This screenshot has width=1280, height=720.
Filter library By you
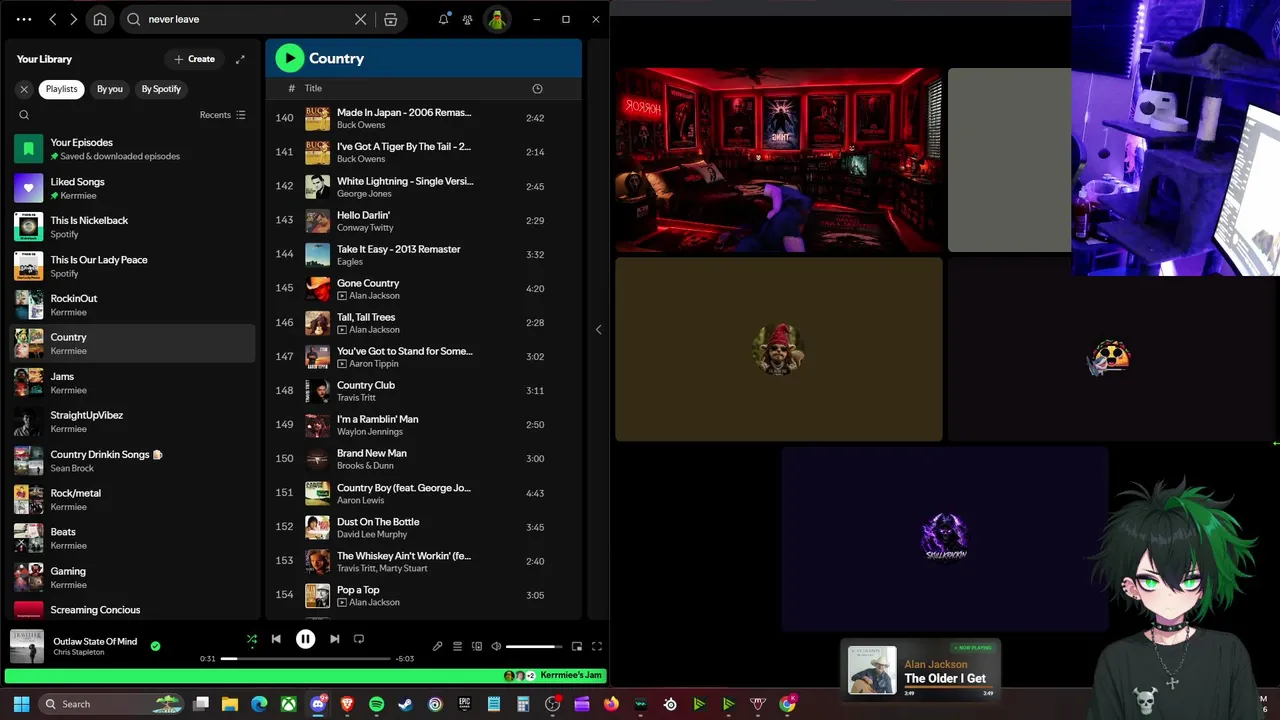point(110,89)
